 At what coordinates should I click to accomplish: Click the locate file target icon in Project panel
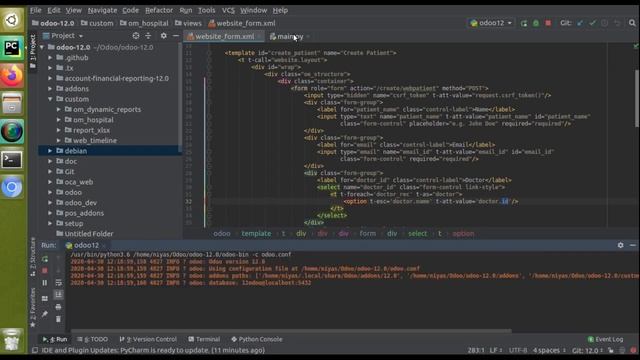(136, 36)
